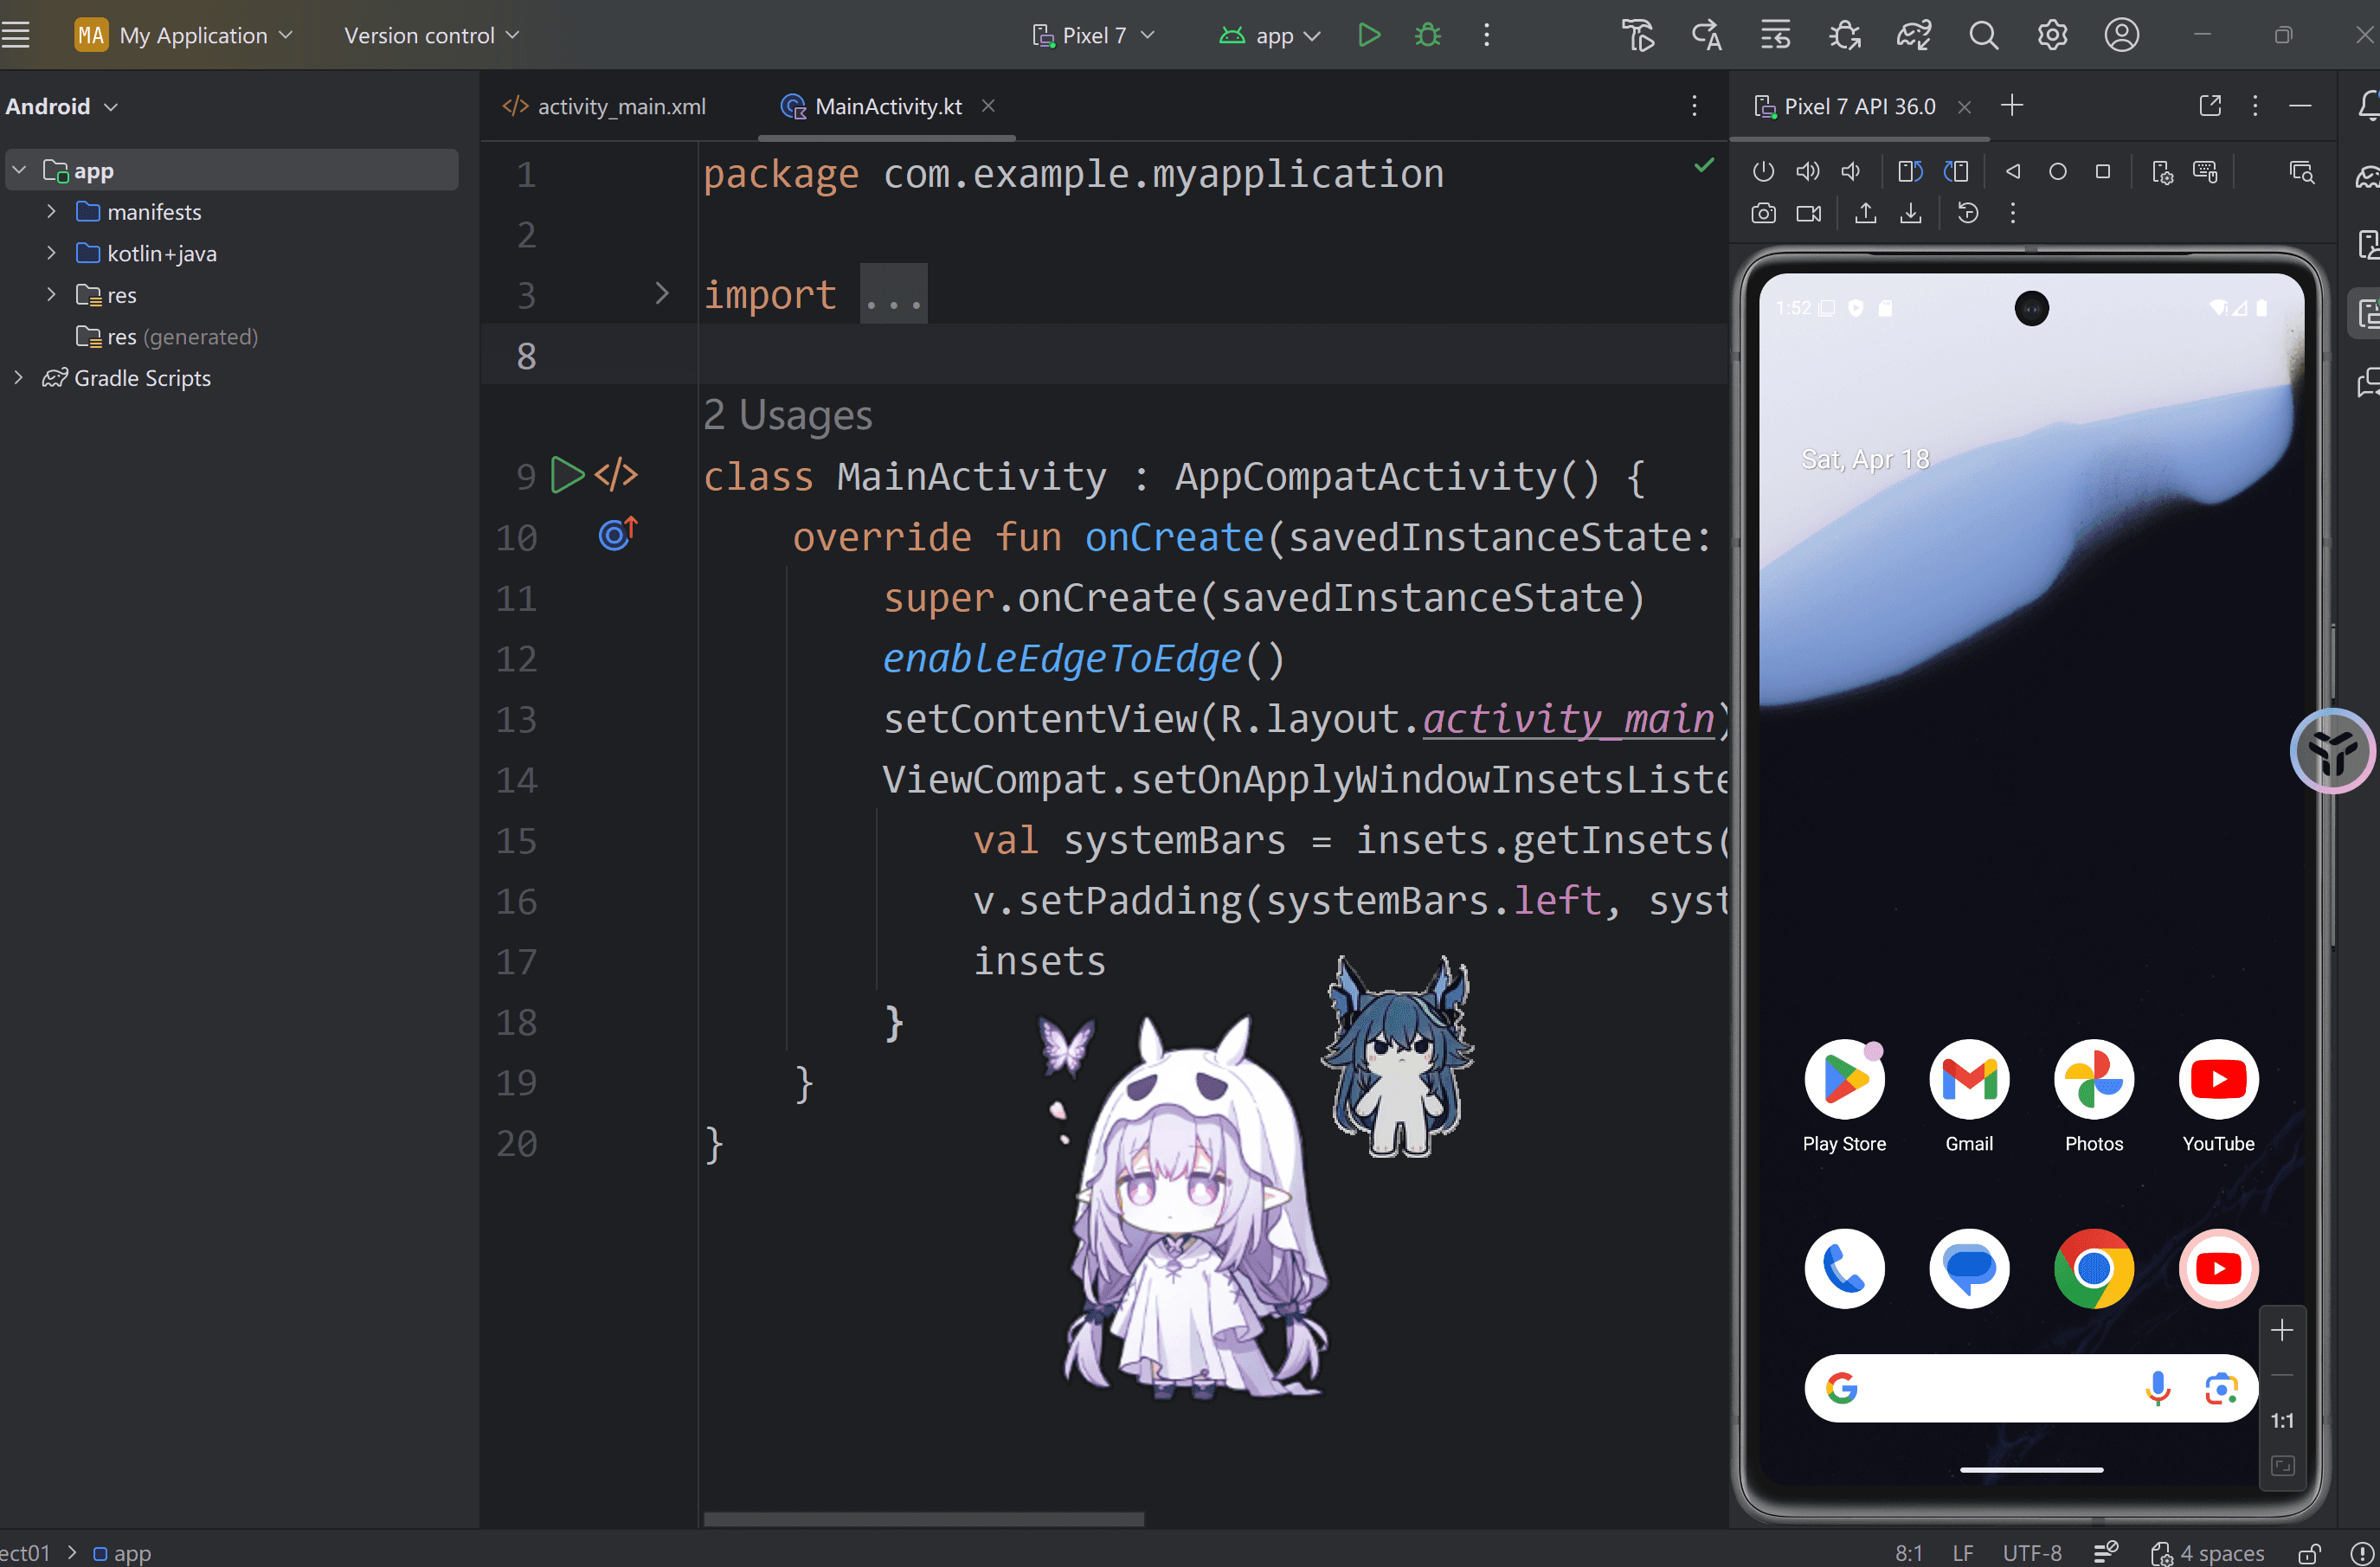
Task: Click the 4 spaces indent setting
Action: [x=2207, y=1552]
